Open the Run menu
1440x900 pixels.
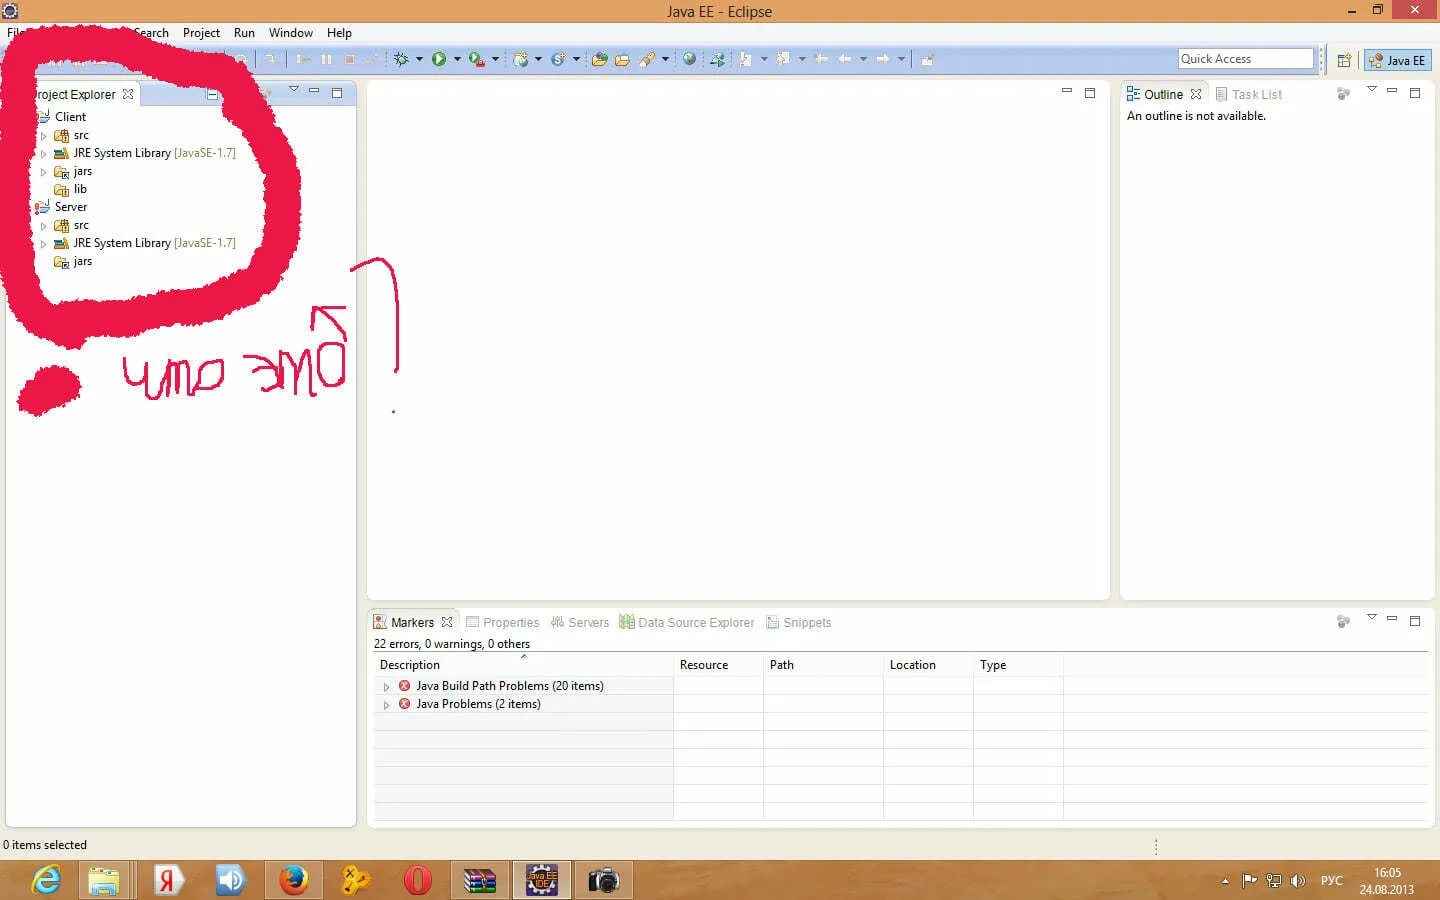click(244, 33)
